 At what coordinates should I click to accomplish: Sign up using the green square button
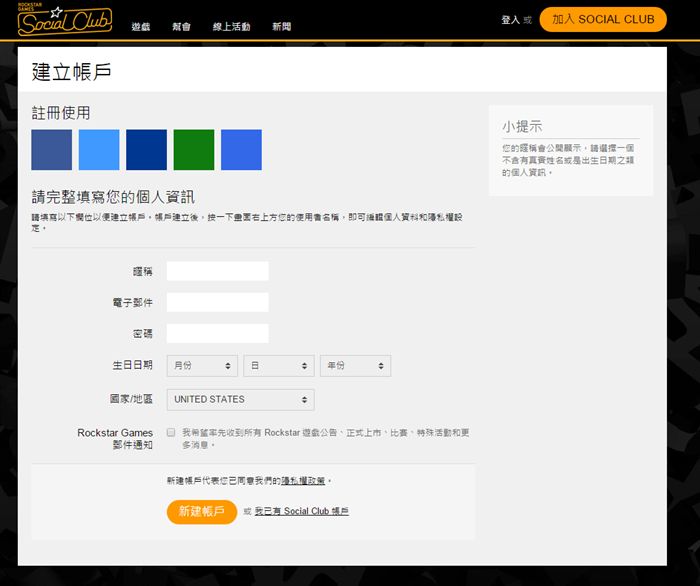194,150
